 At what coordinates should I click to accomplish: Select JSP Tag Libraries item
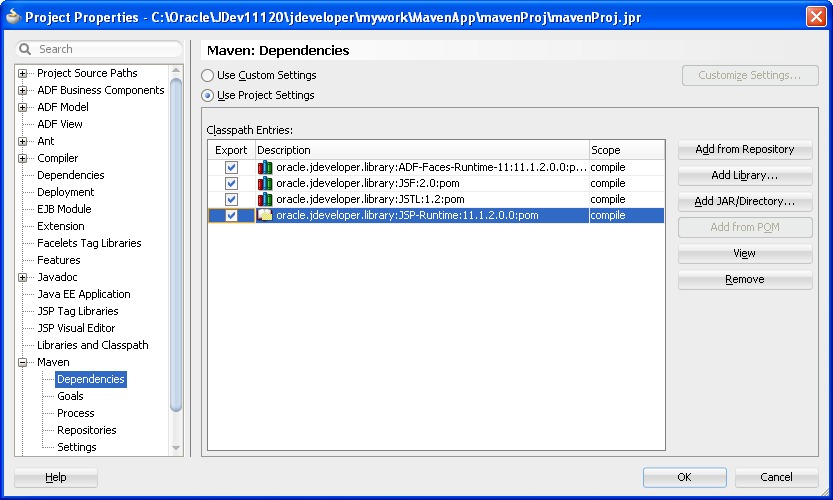(x=78, y=311)
